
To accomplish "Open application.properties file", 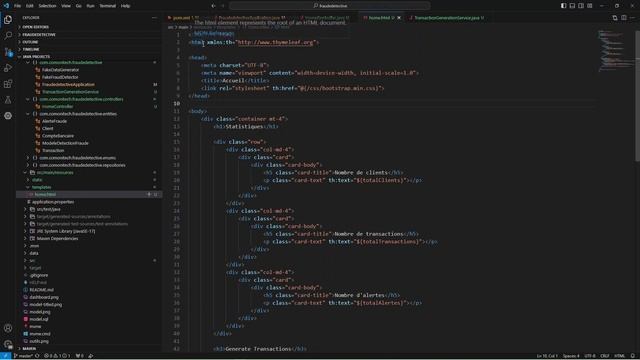I will [53, 202].
